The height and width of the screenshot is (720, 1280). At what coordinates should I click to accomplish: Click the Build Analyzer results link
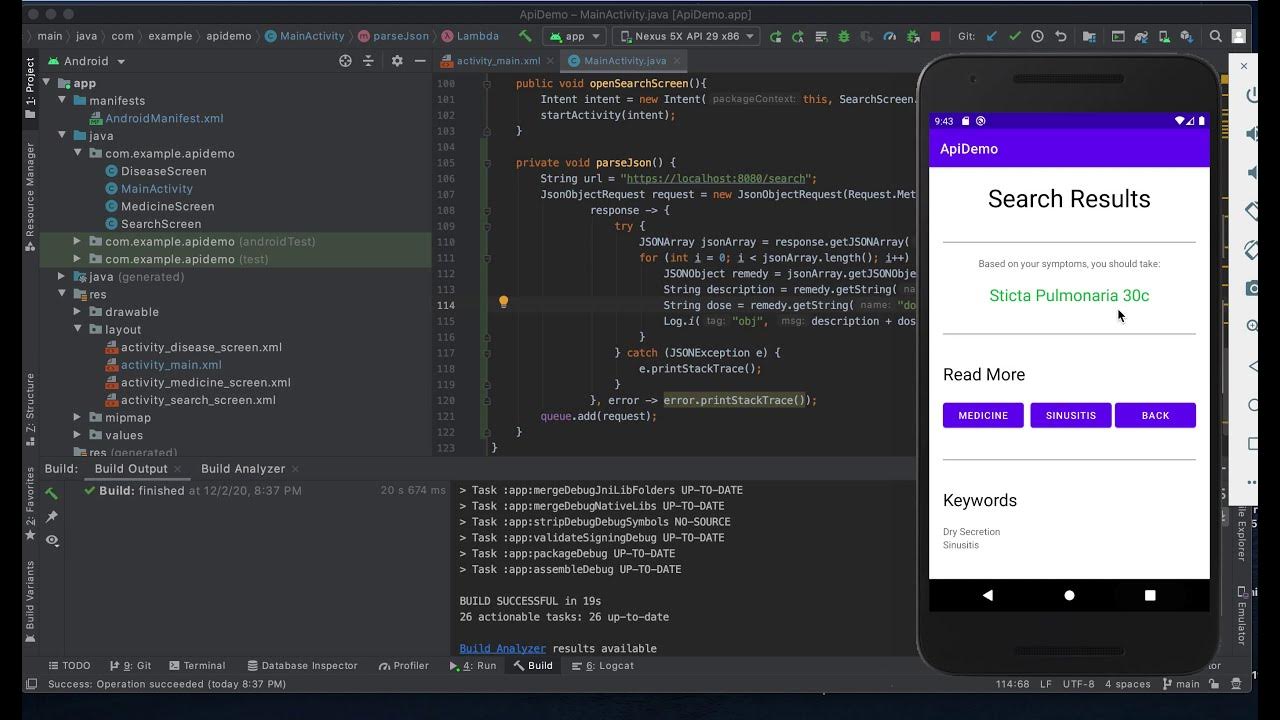point(502,648)
